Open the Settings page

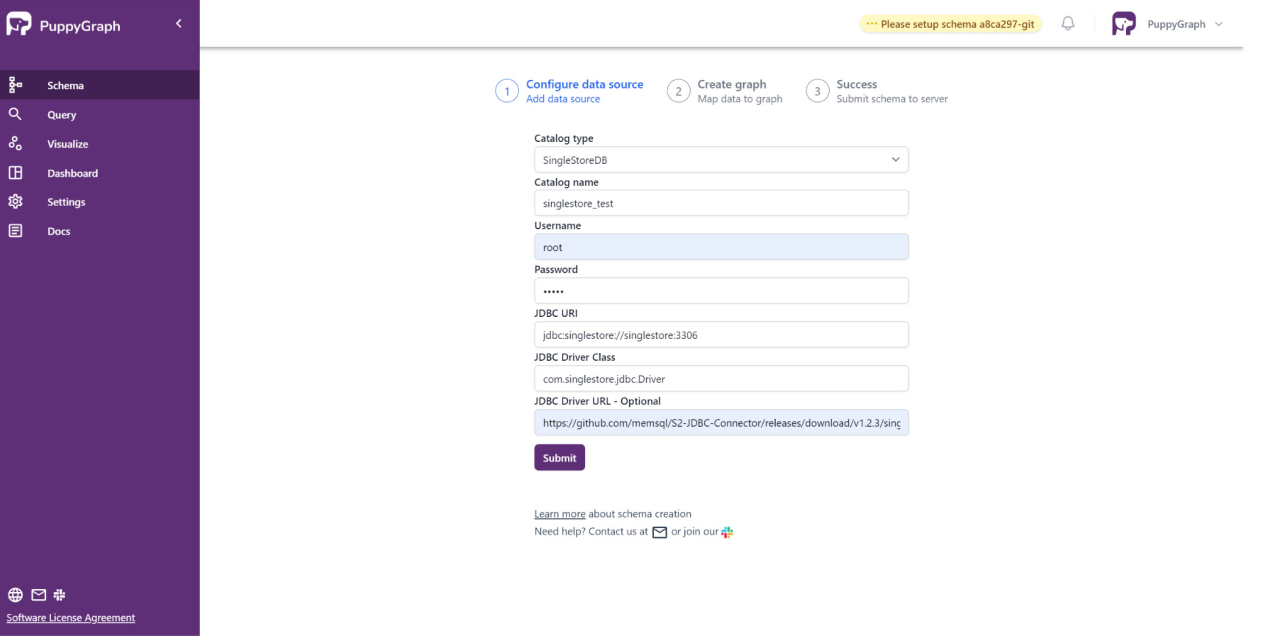pos(66,201)
